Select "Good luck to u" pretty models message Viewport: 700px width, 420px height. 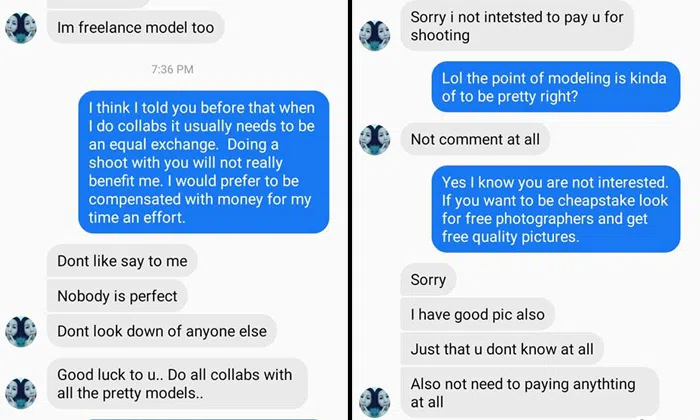point(174,384)
